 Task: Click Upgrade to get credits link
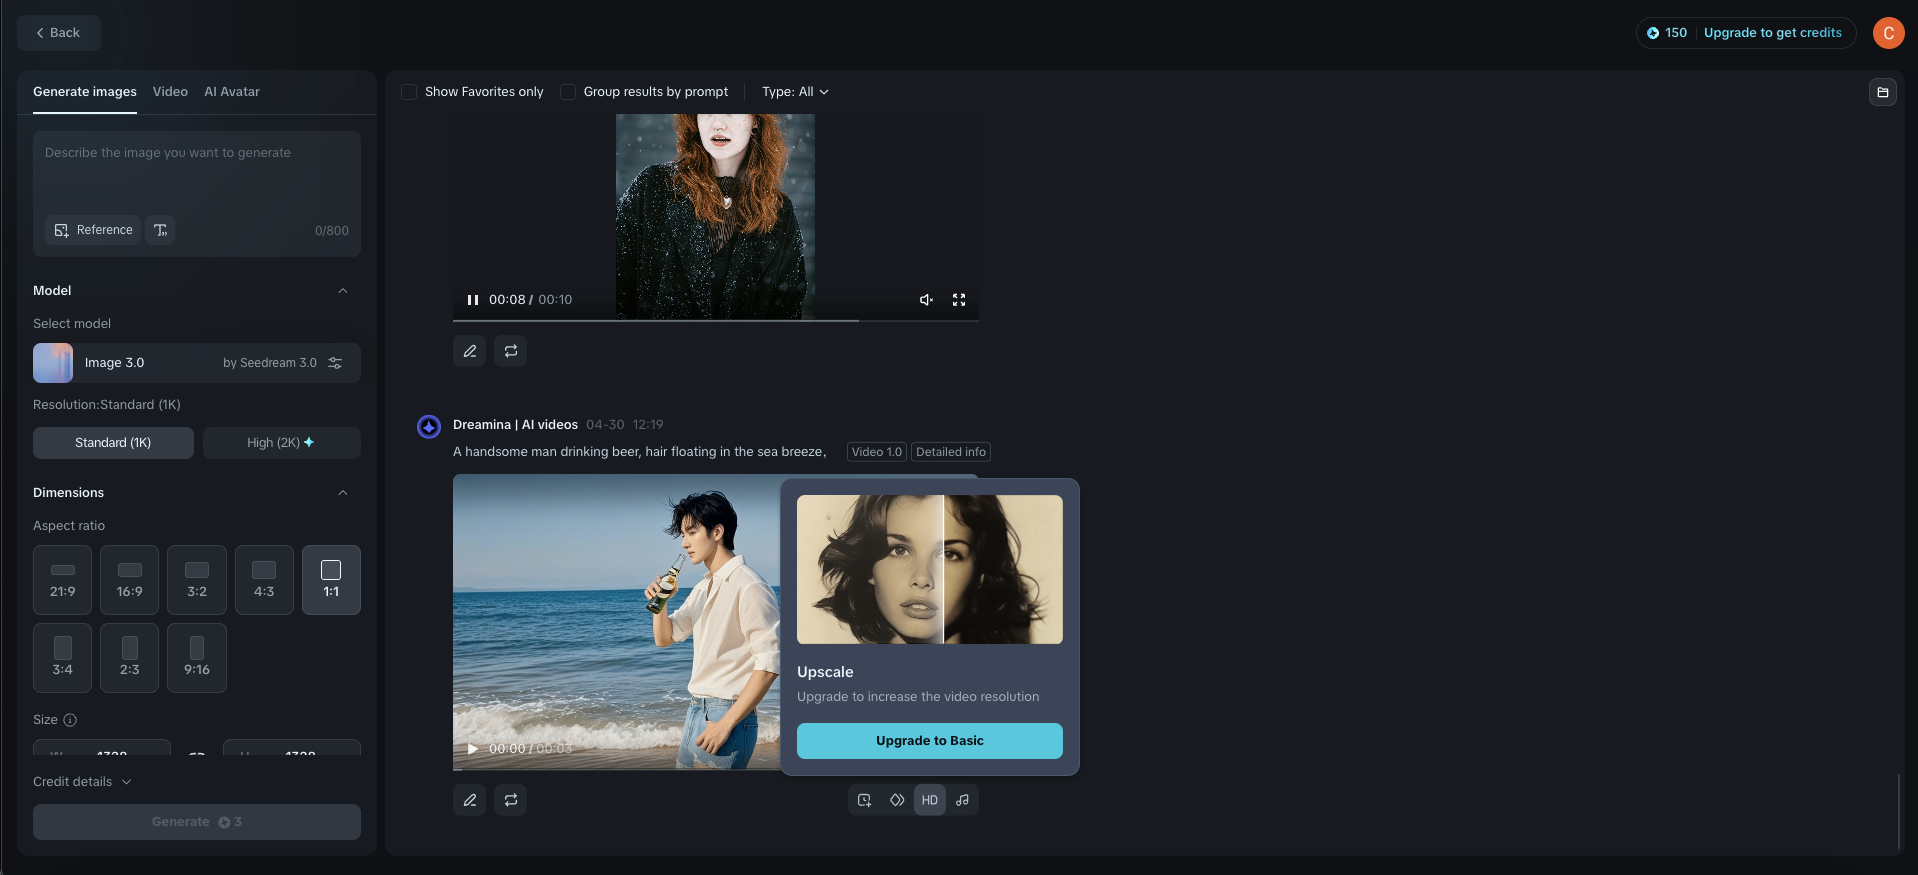click(1772, 33)
